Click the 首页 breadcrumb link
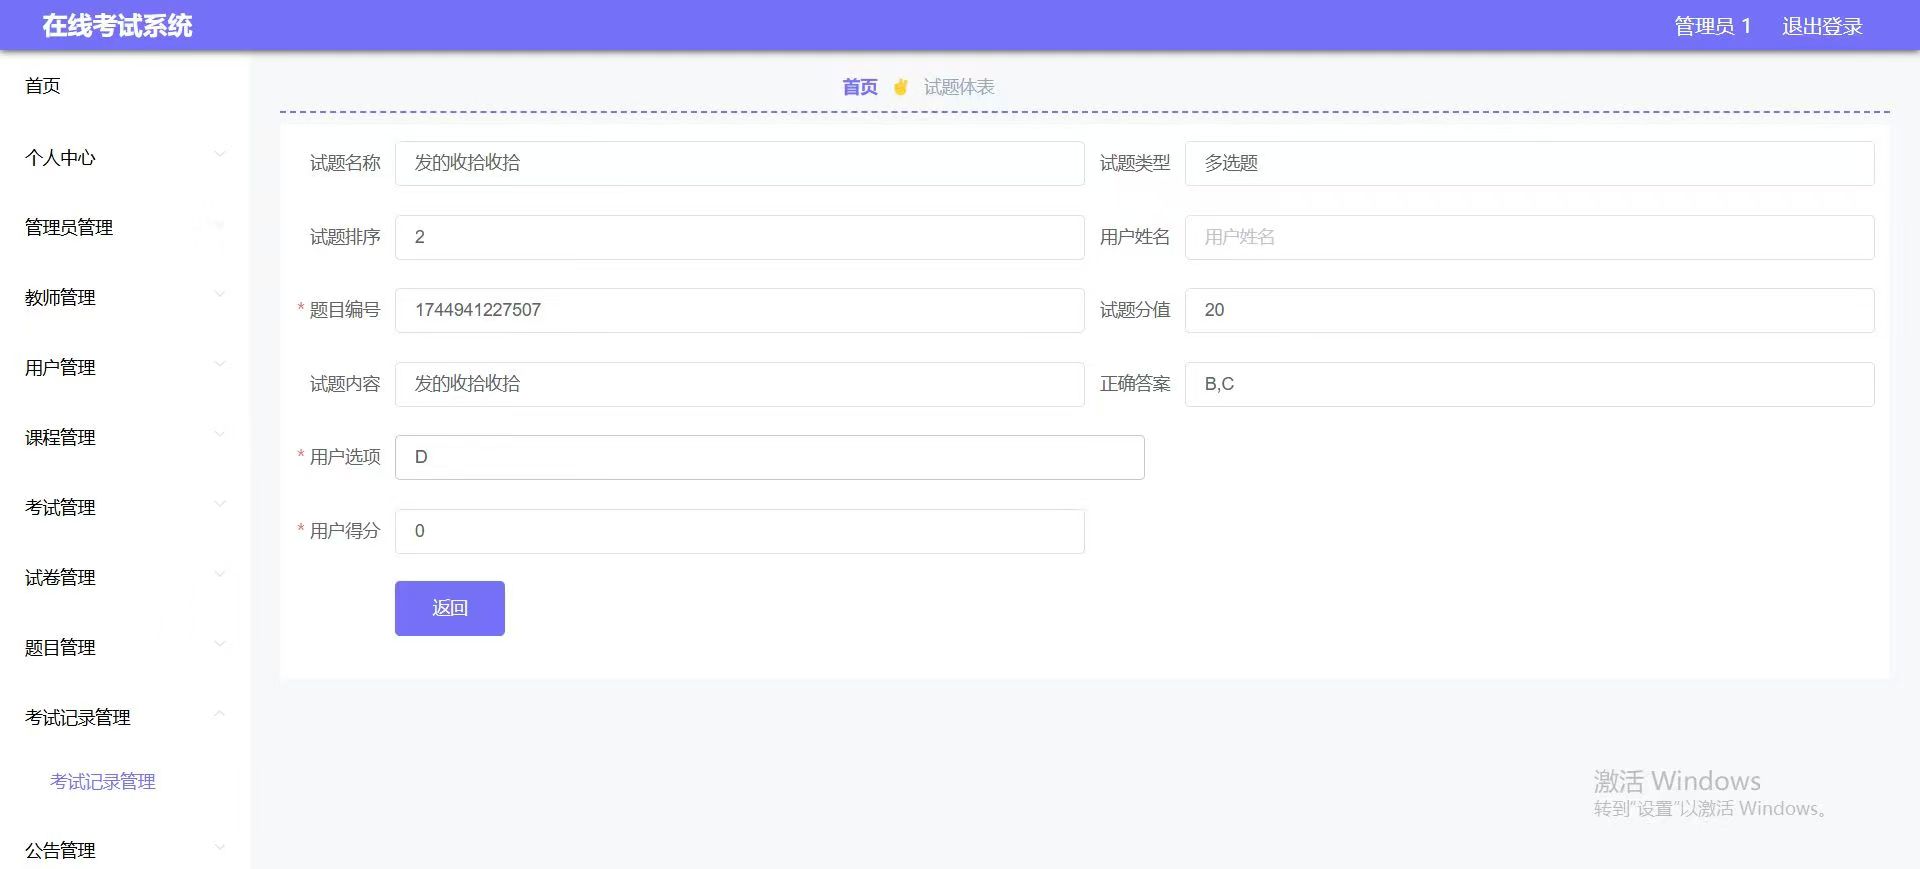 [860, 87]
